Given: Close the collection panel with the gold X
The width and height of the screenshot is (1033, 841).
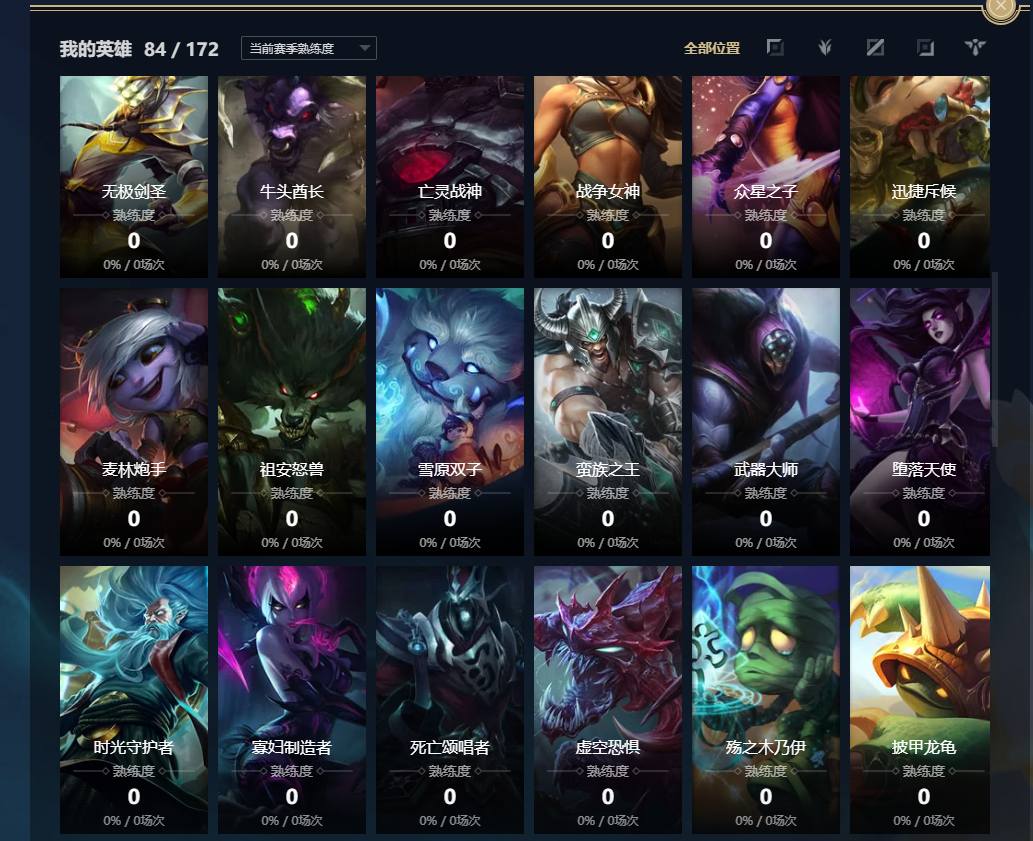Looking at the screenshot, I should (x=1001, y=7).
